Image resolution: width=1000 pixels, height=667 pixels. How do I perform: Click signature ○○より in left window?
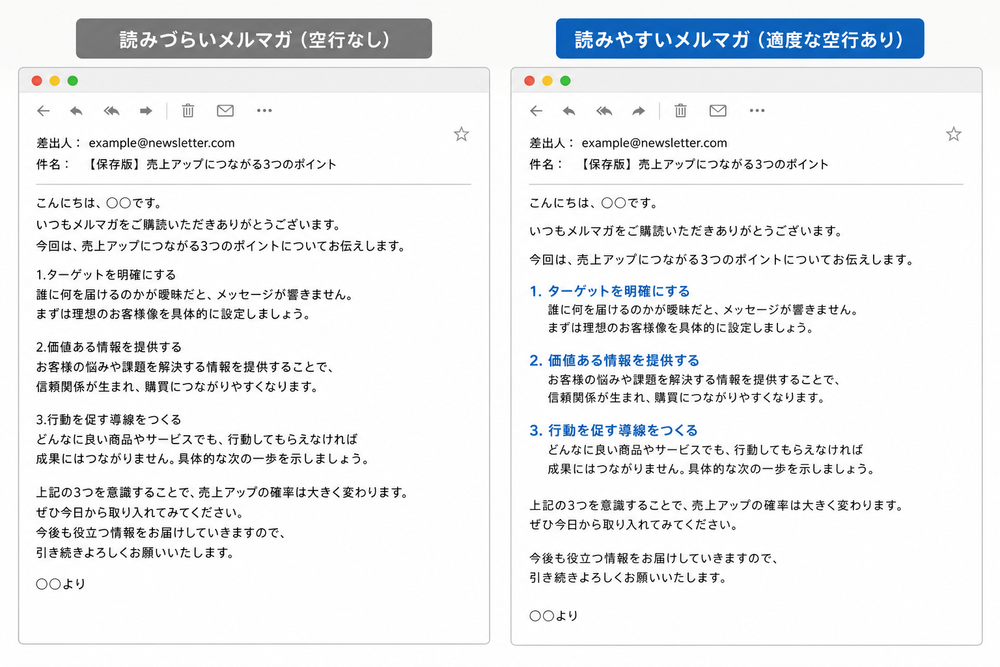(x=61, y=583)
